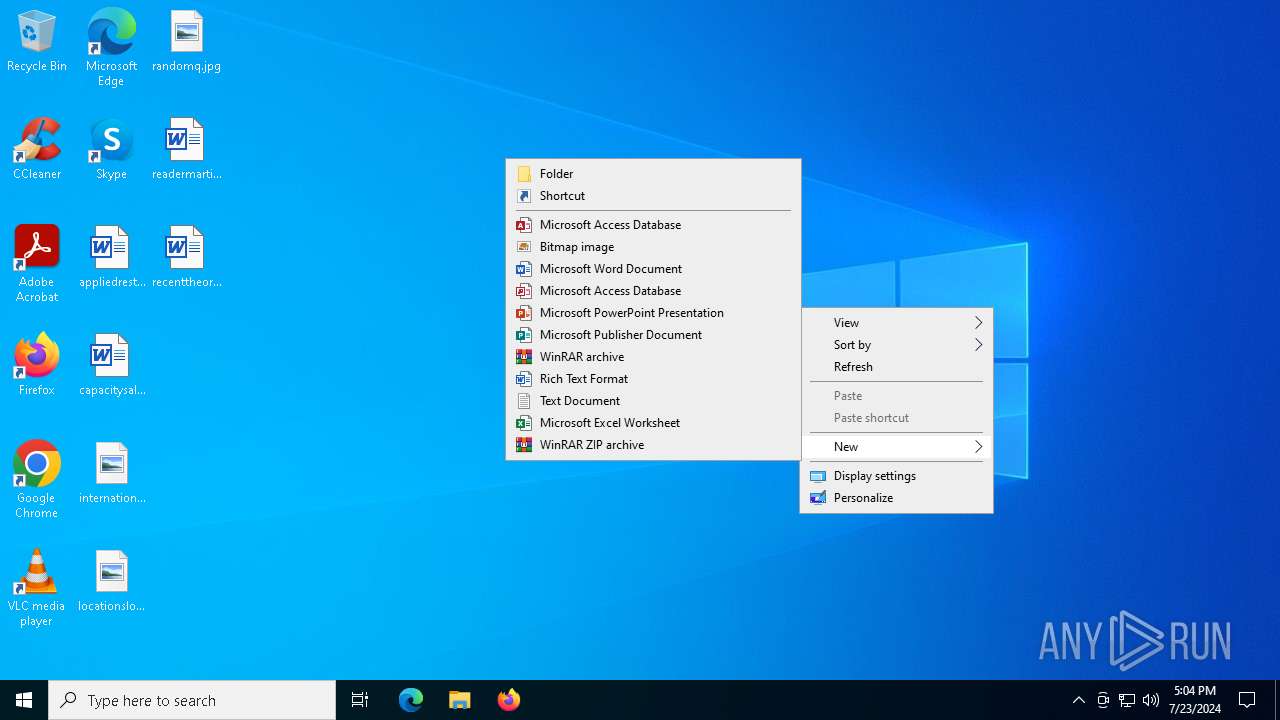The width and height of the screenshot is (1280, 720).
Task: Select the recenttheor... Word document
Action: tap(186, 258)
